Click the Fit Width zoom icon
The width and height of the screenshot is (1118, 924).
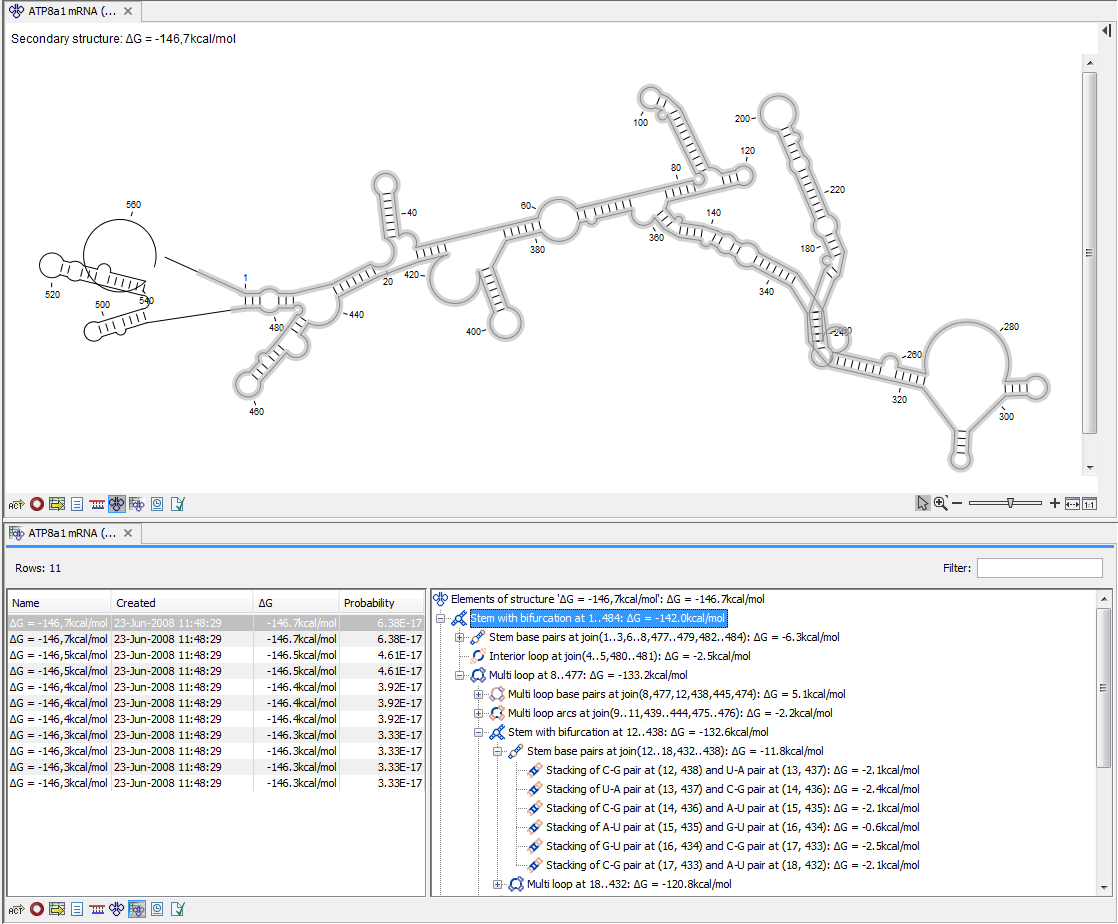coord(1070,503)
